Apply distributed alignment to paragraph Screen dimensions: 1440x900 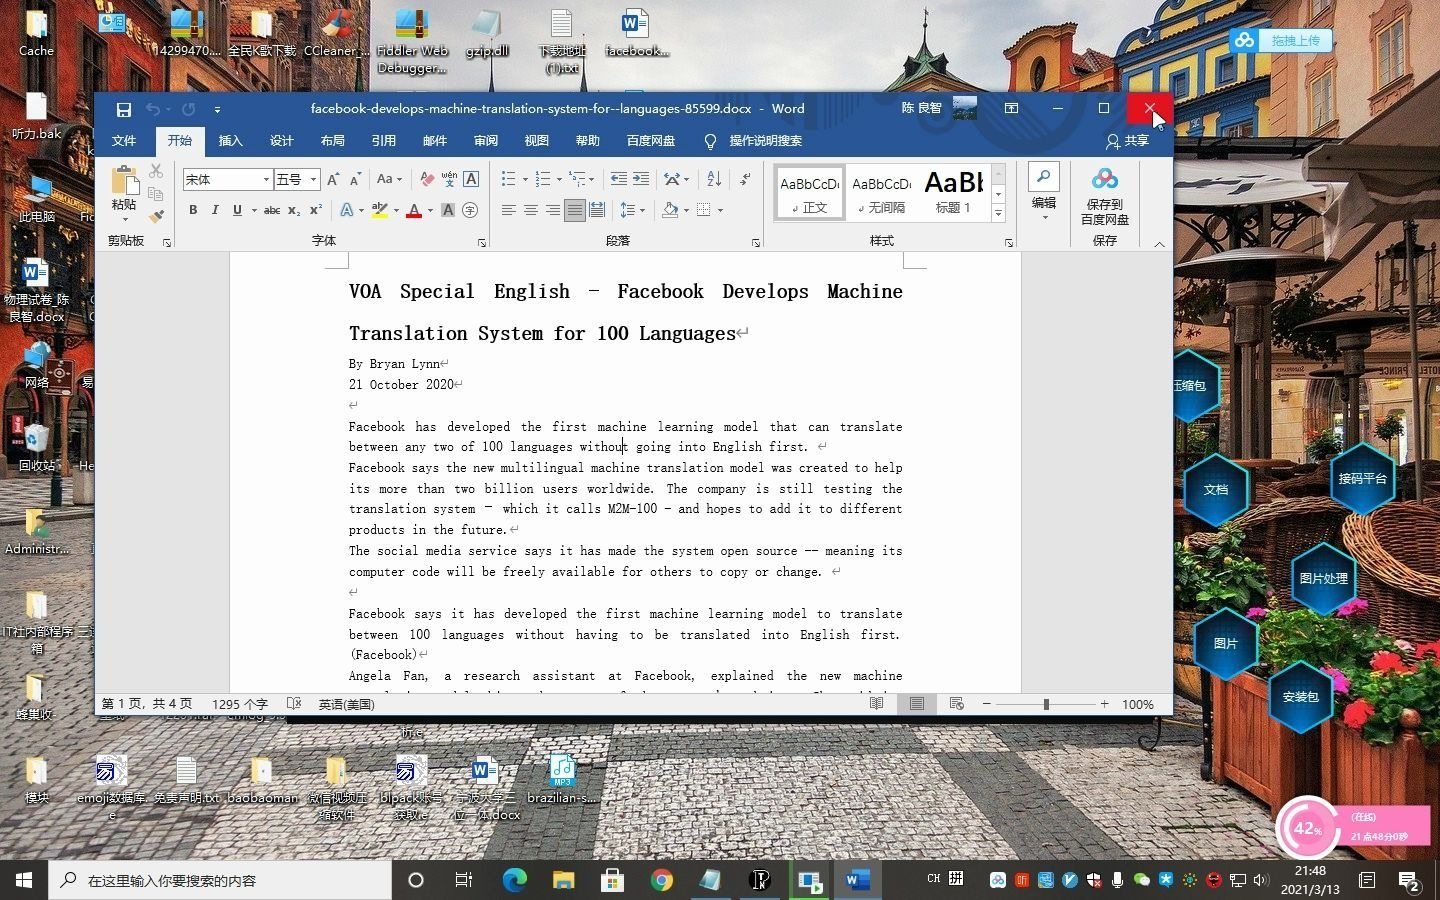coord(597,210)
